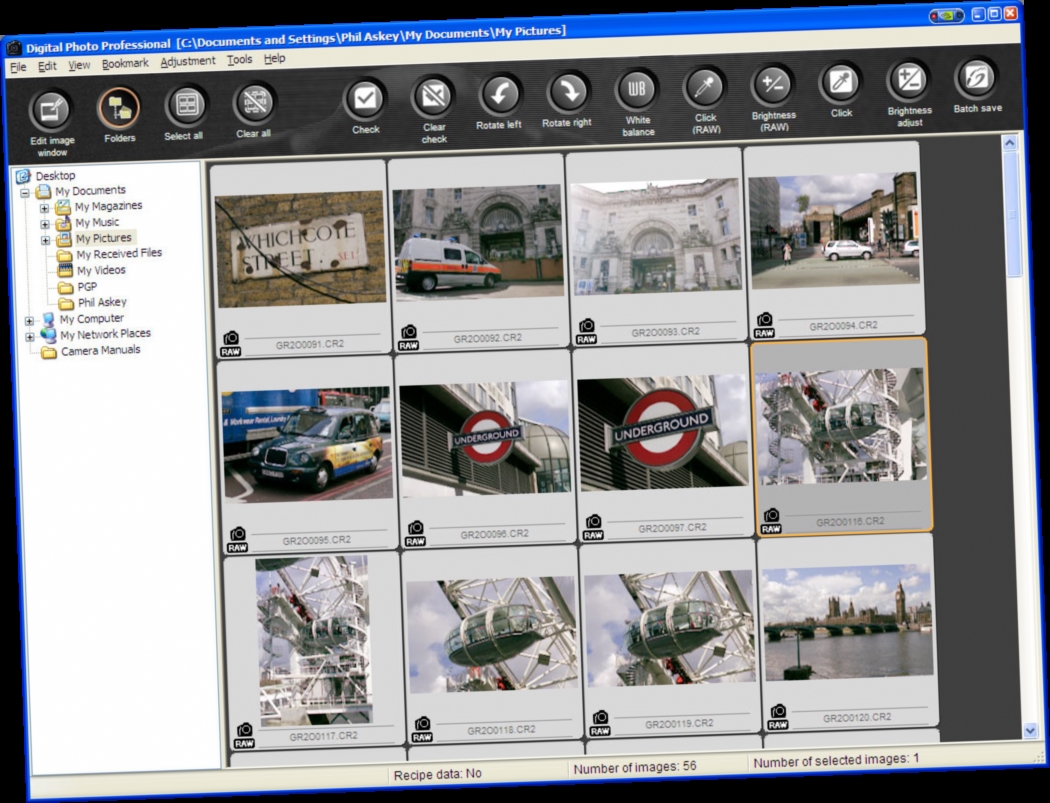Open the Bookmark menu
The height and width of the screenshot is (803, 1050).
click(125, 62)
